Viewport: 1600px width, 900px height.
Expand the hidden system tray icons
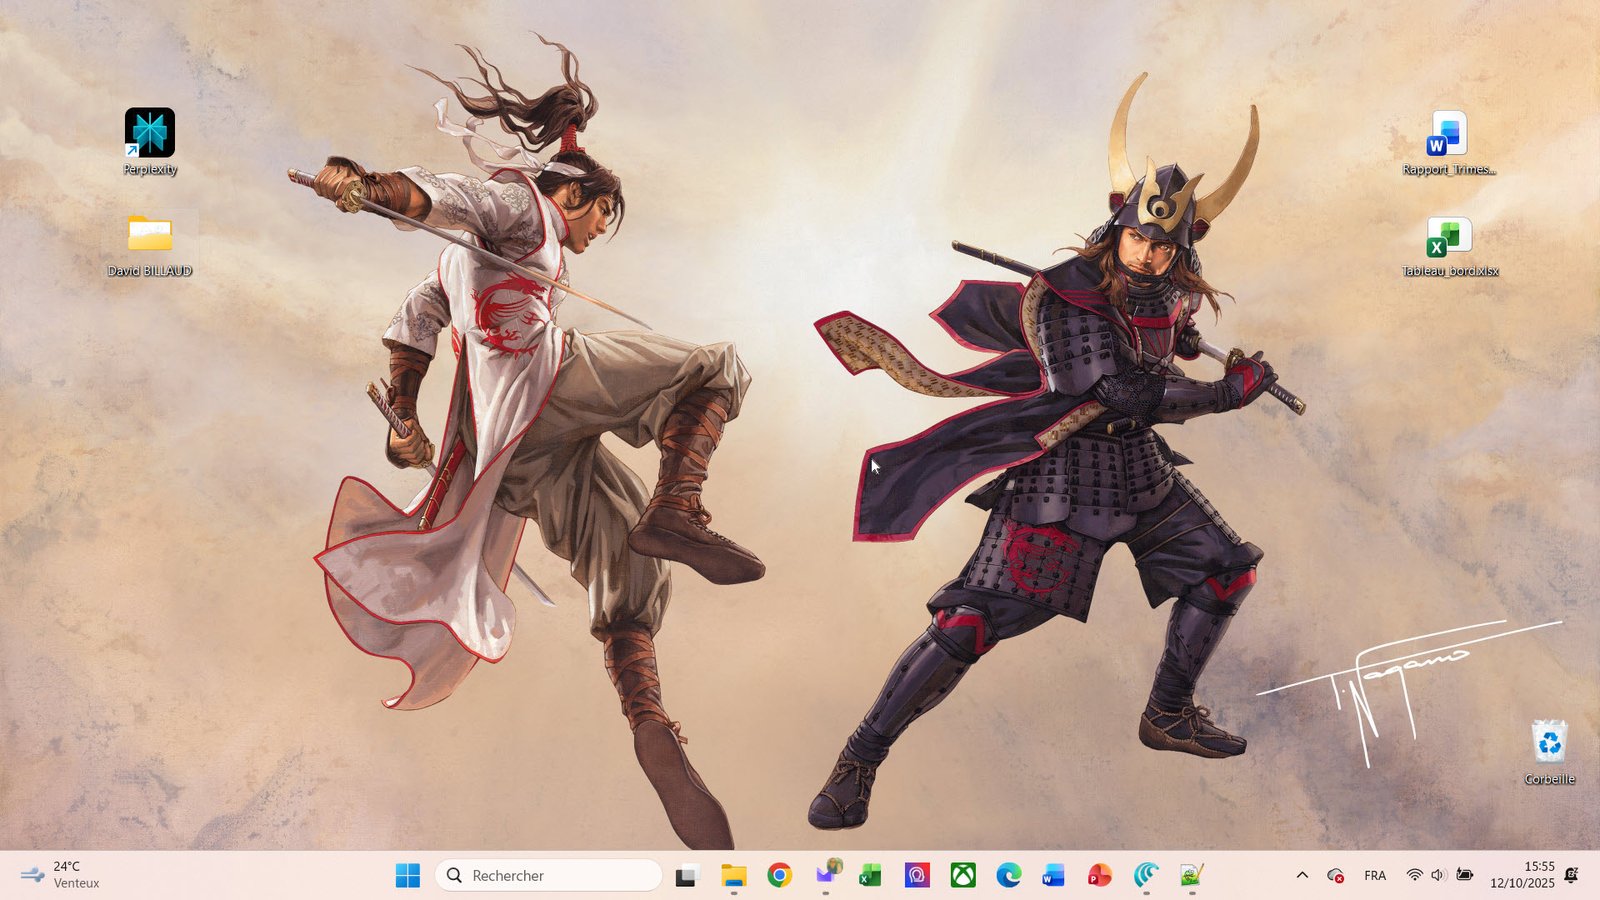tap(1302, 876)
